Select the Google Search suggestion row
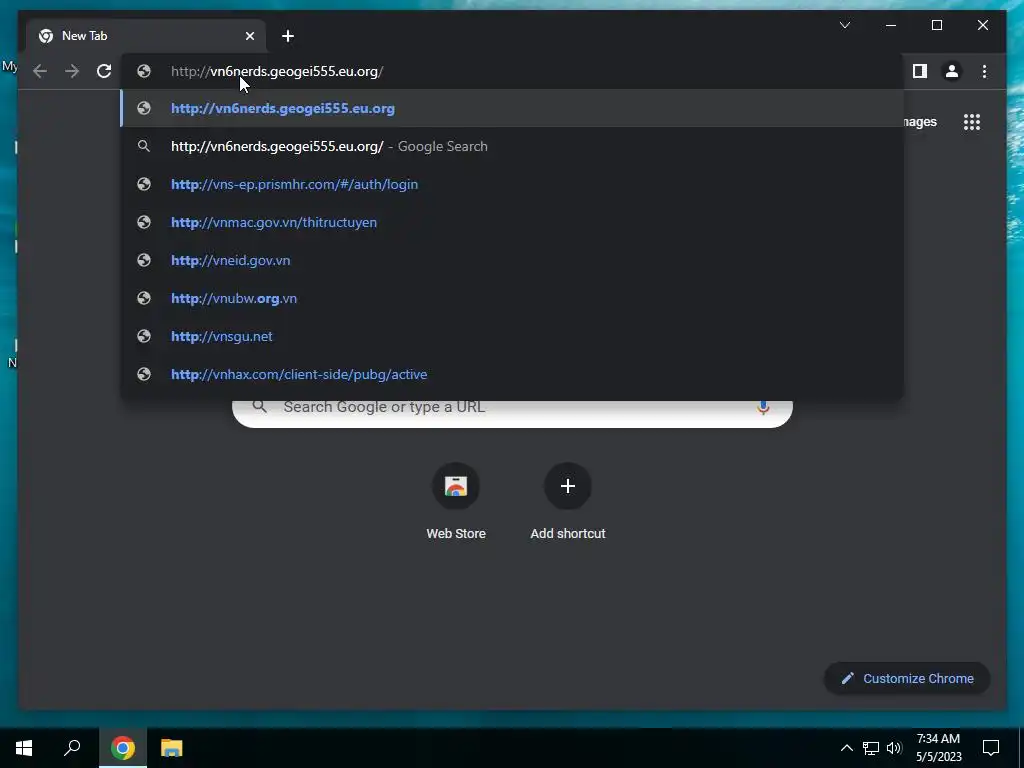 (512, 146)
